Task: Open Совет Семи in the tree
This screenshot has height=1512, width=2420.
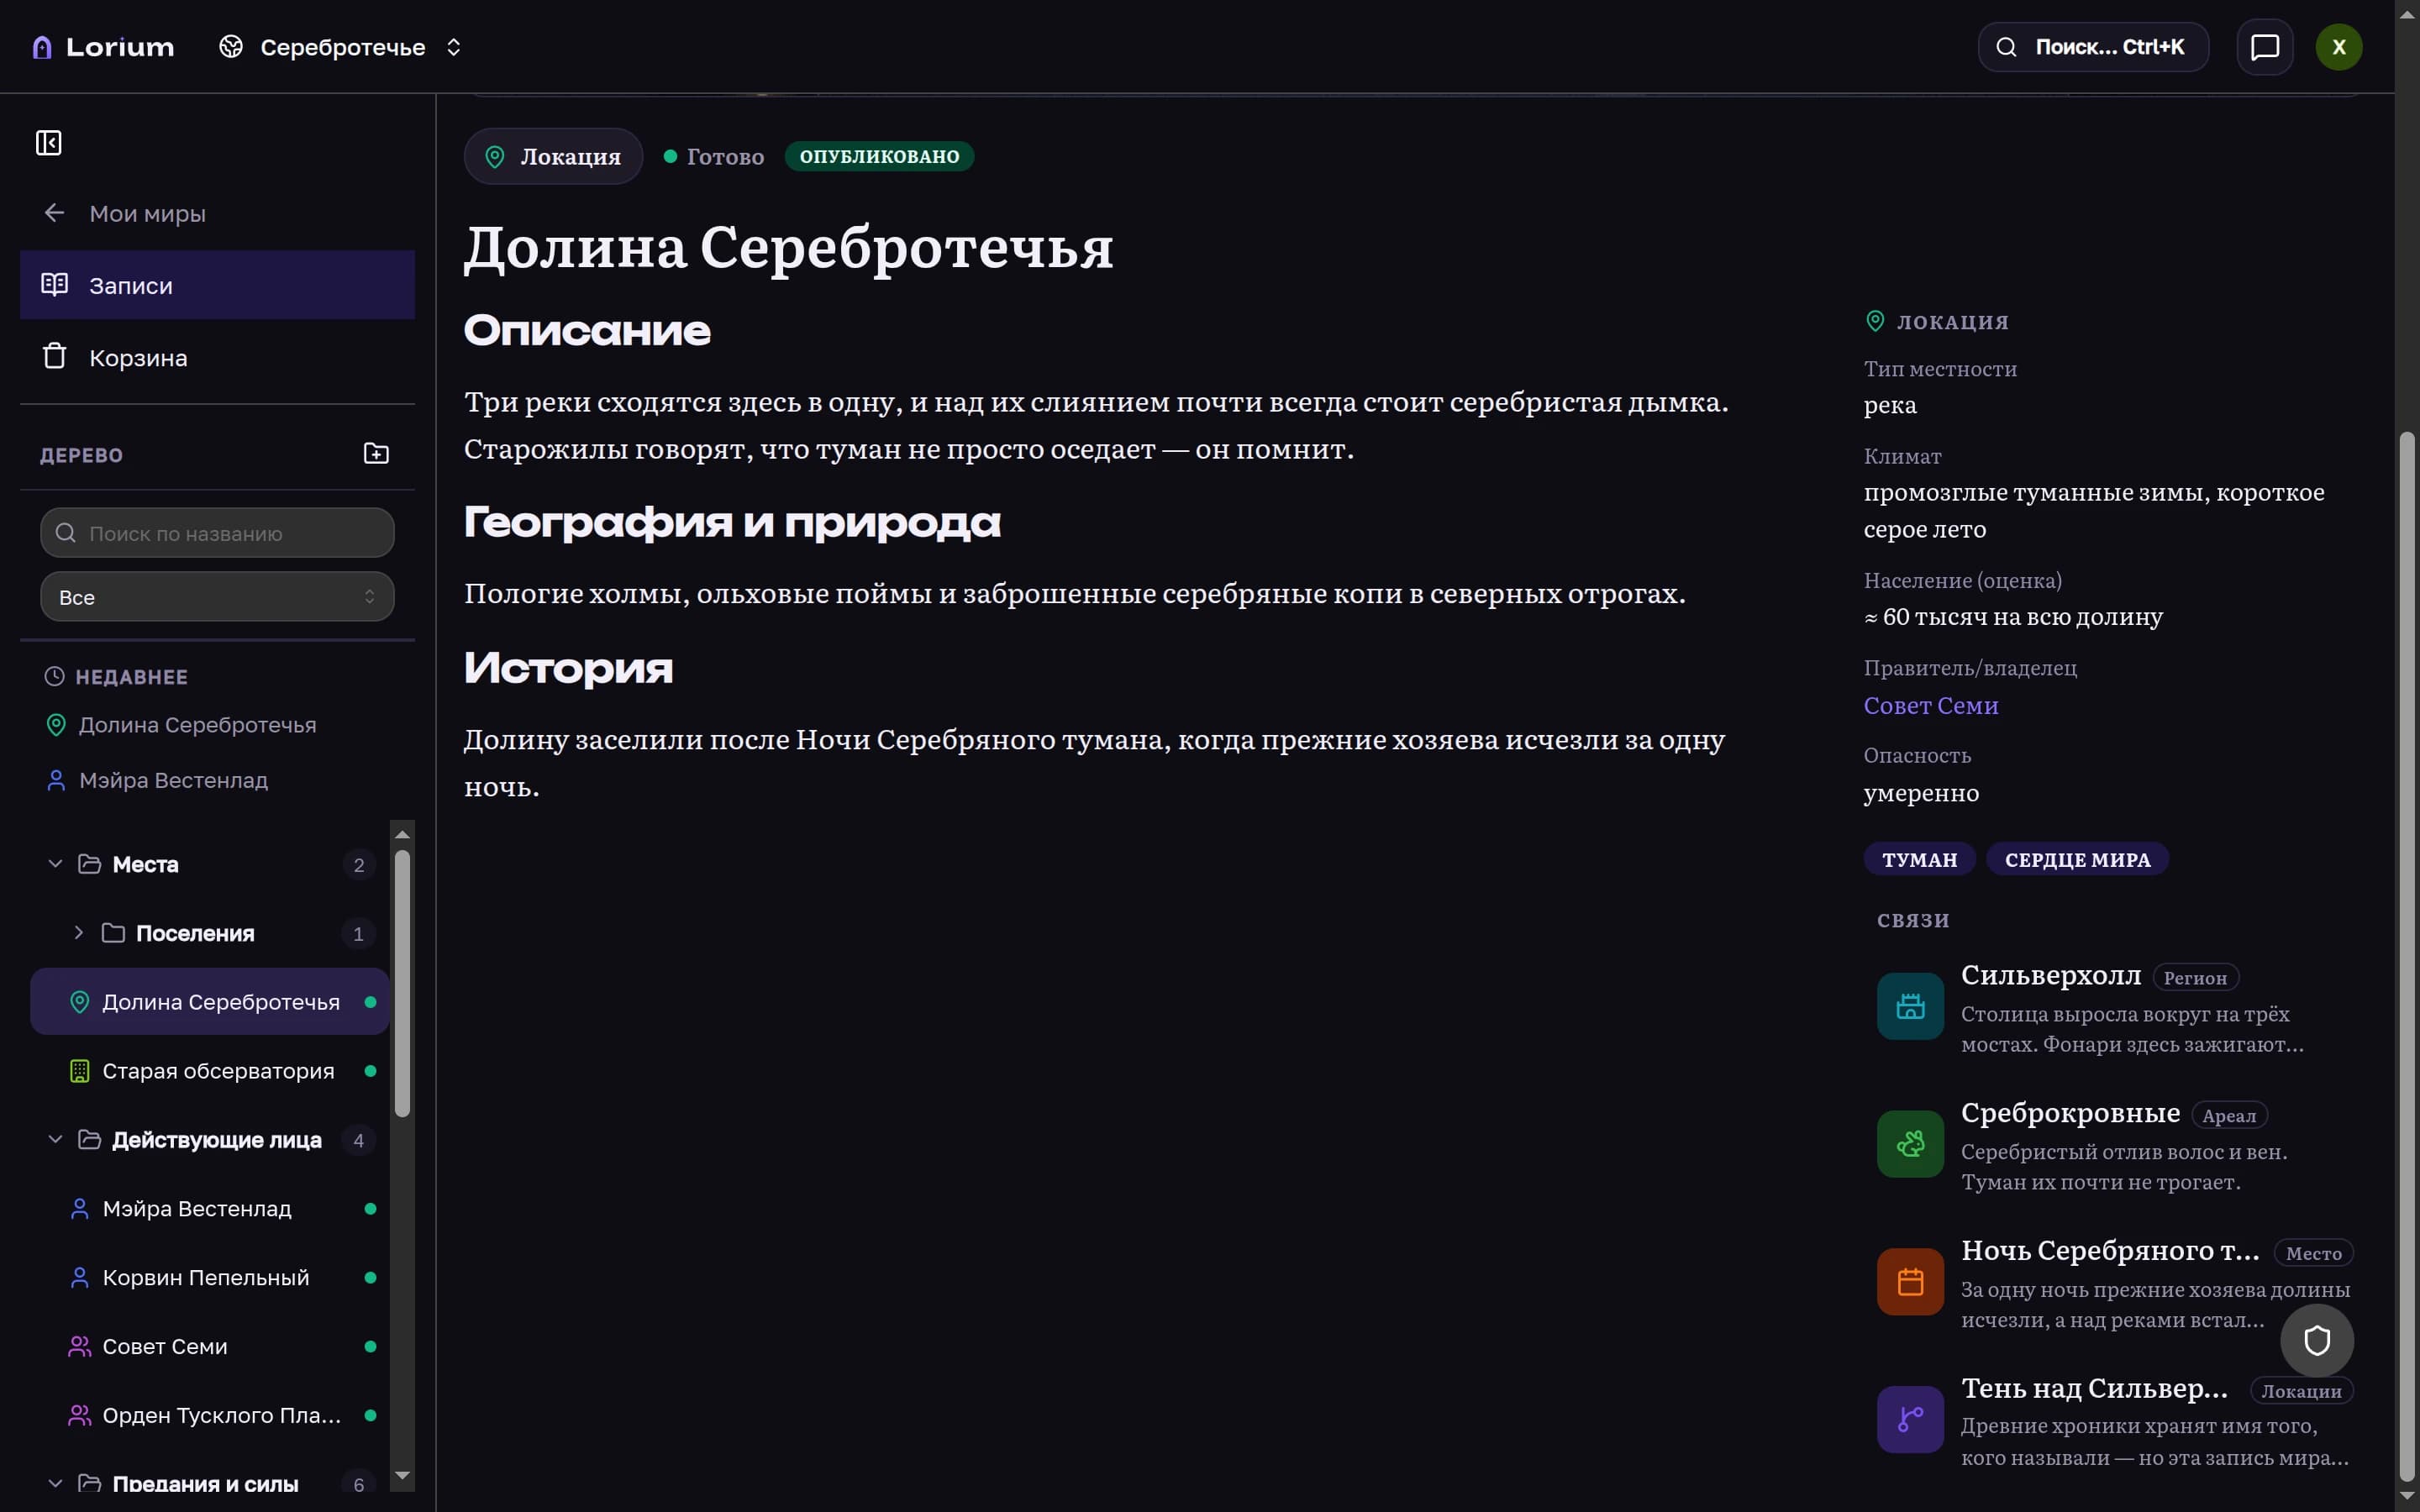Action: click(x=209, y=1347)
